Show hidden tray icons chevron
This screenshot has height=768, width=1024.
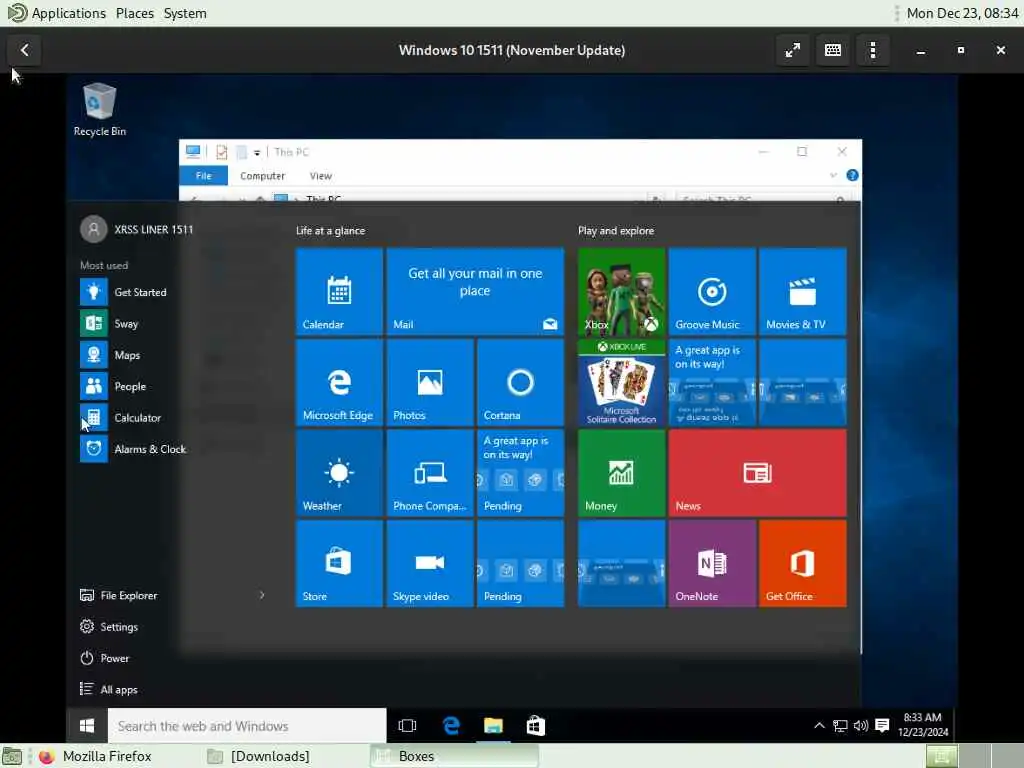click(819, 725)
